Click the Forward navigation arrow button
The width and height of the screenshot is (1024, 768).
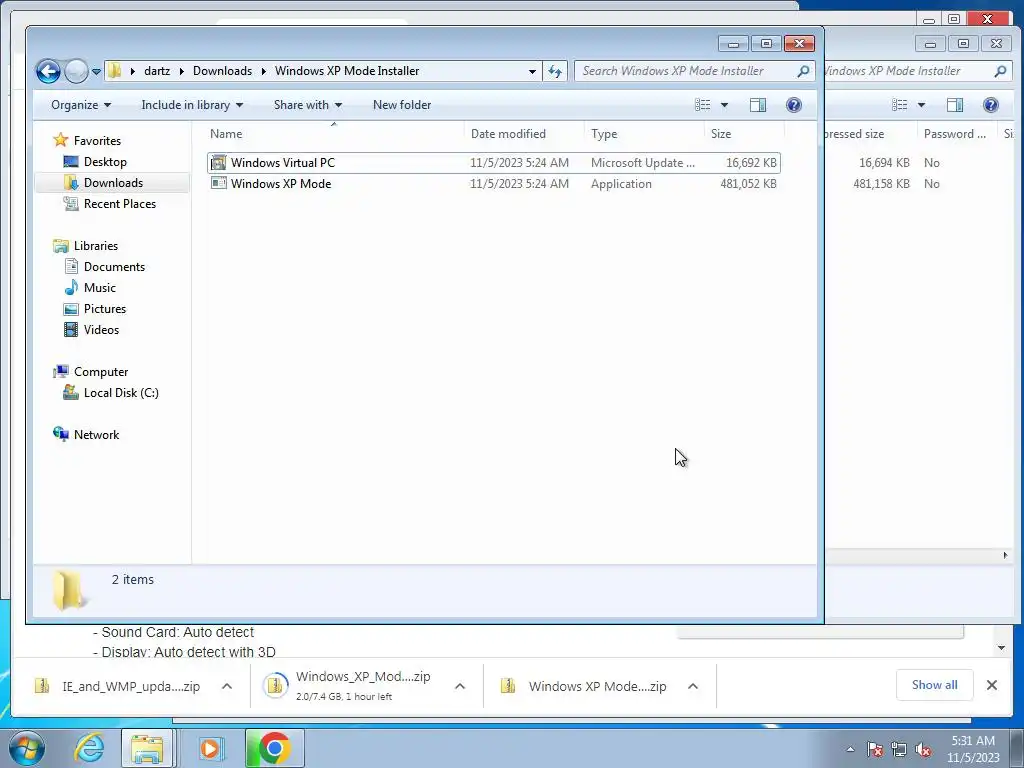pyautogui.click(x=76, y=71)
